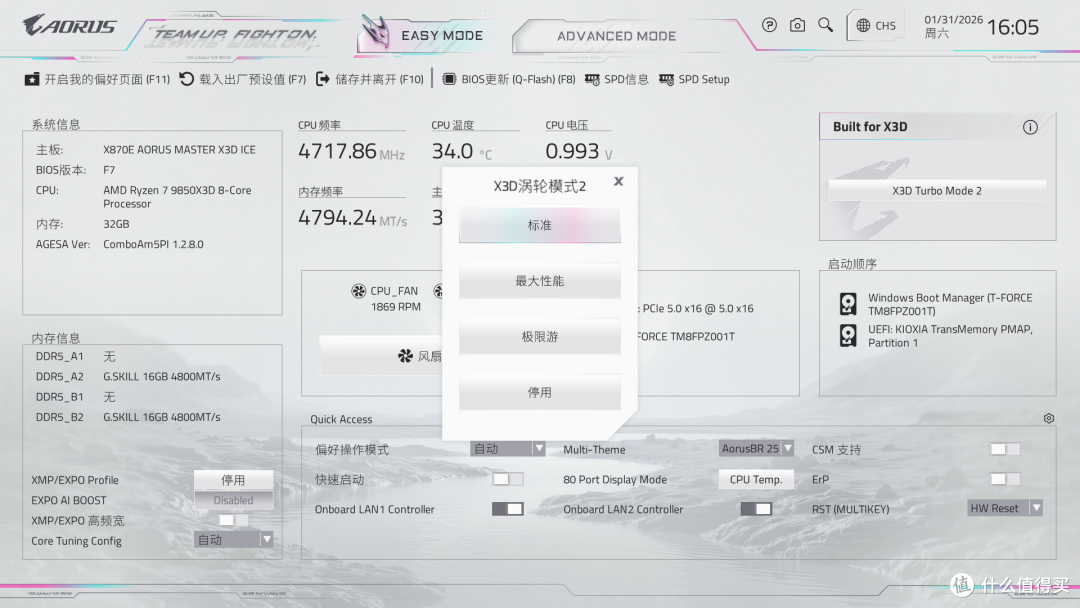Image resolution: width=1080 pixels, height=608 pixels.
Task: Open the search magnifier icon
Action: tap(825, 25)
